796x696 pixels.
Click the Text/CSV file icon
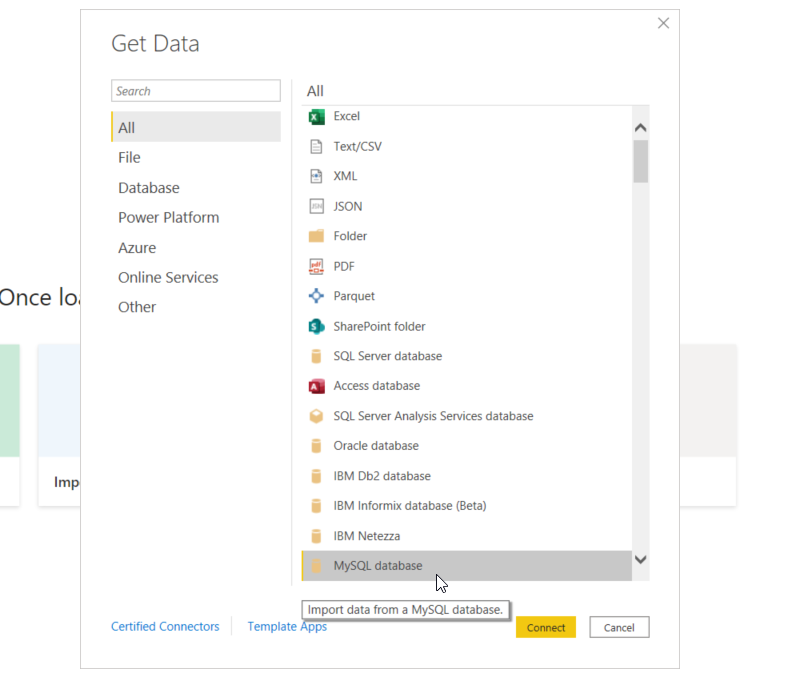(316, 147)
